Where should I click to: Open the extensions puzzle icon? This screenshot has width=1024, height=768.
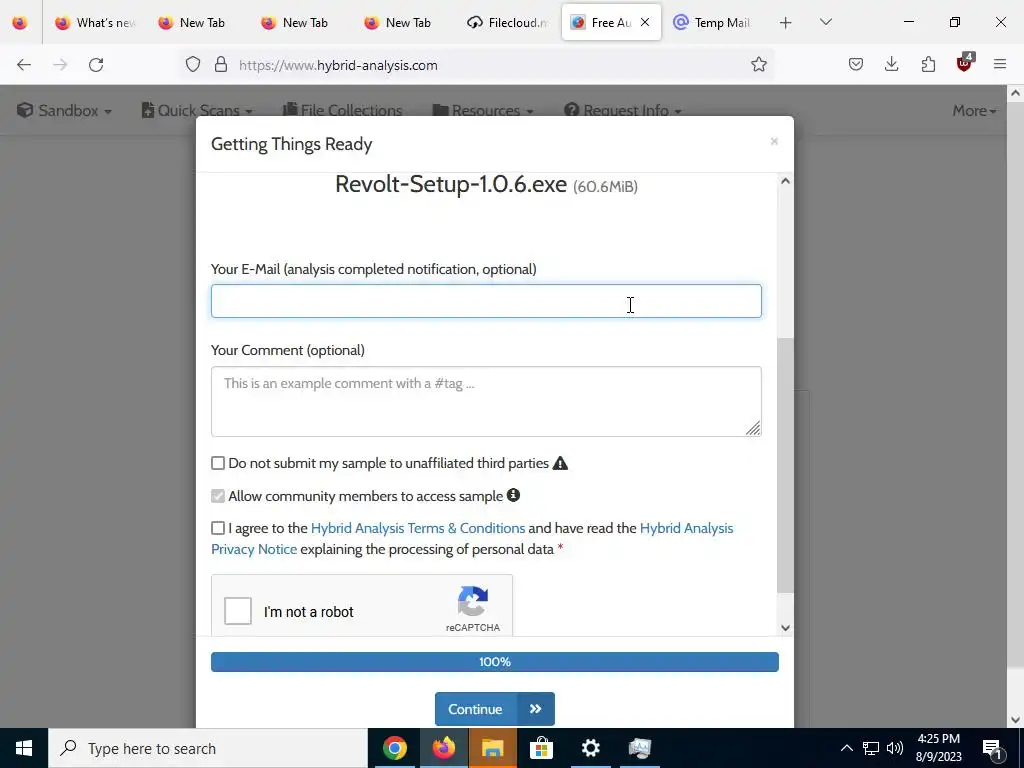tap(928, 64)
